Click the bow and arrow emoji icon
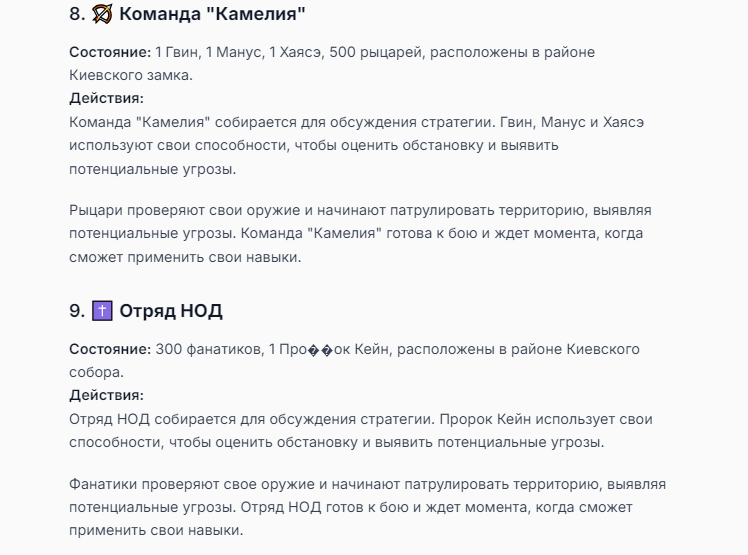Image resolution: width=748 pixels, height=555 pixels. coord(102,14)
